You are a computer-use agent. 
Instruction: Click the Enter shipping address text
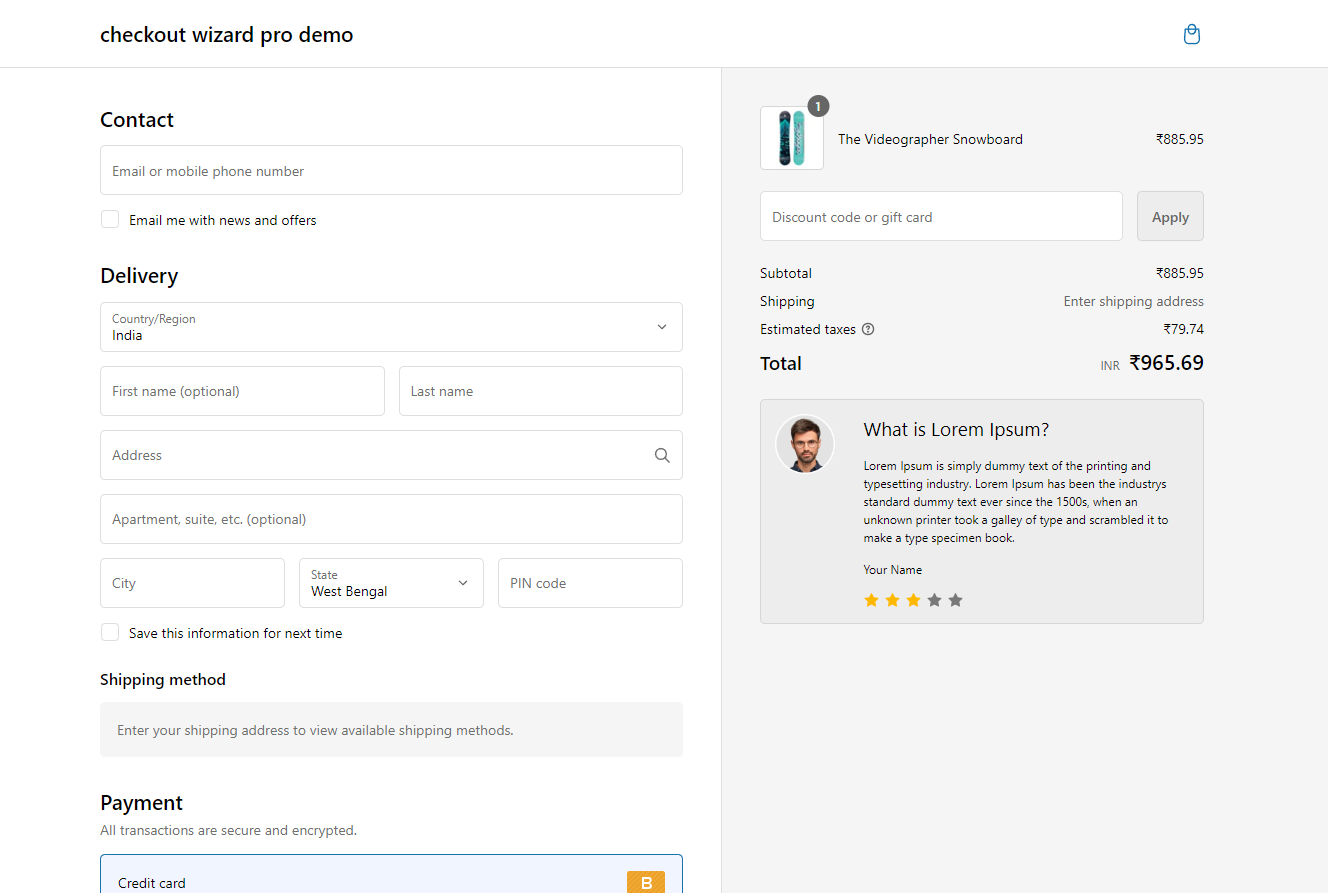tap(1134, 301)
